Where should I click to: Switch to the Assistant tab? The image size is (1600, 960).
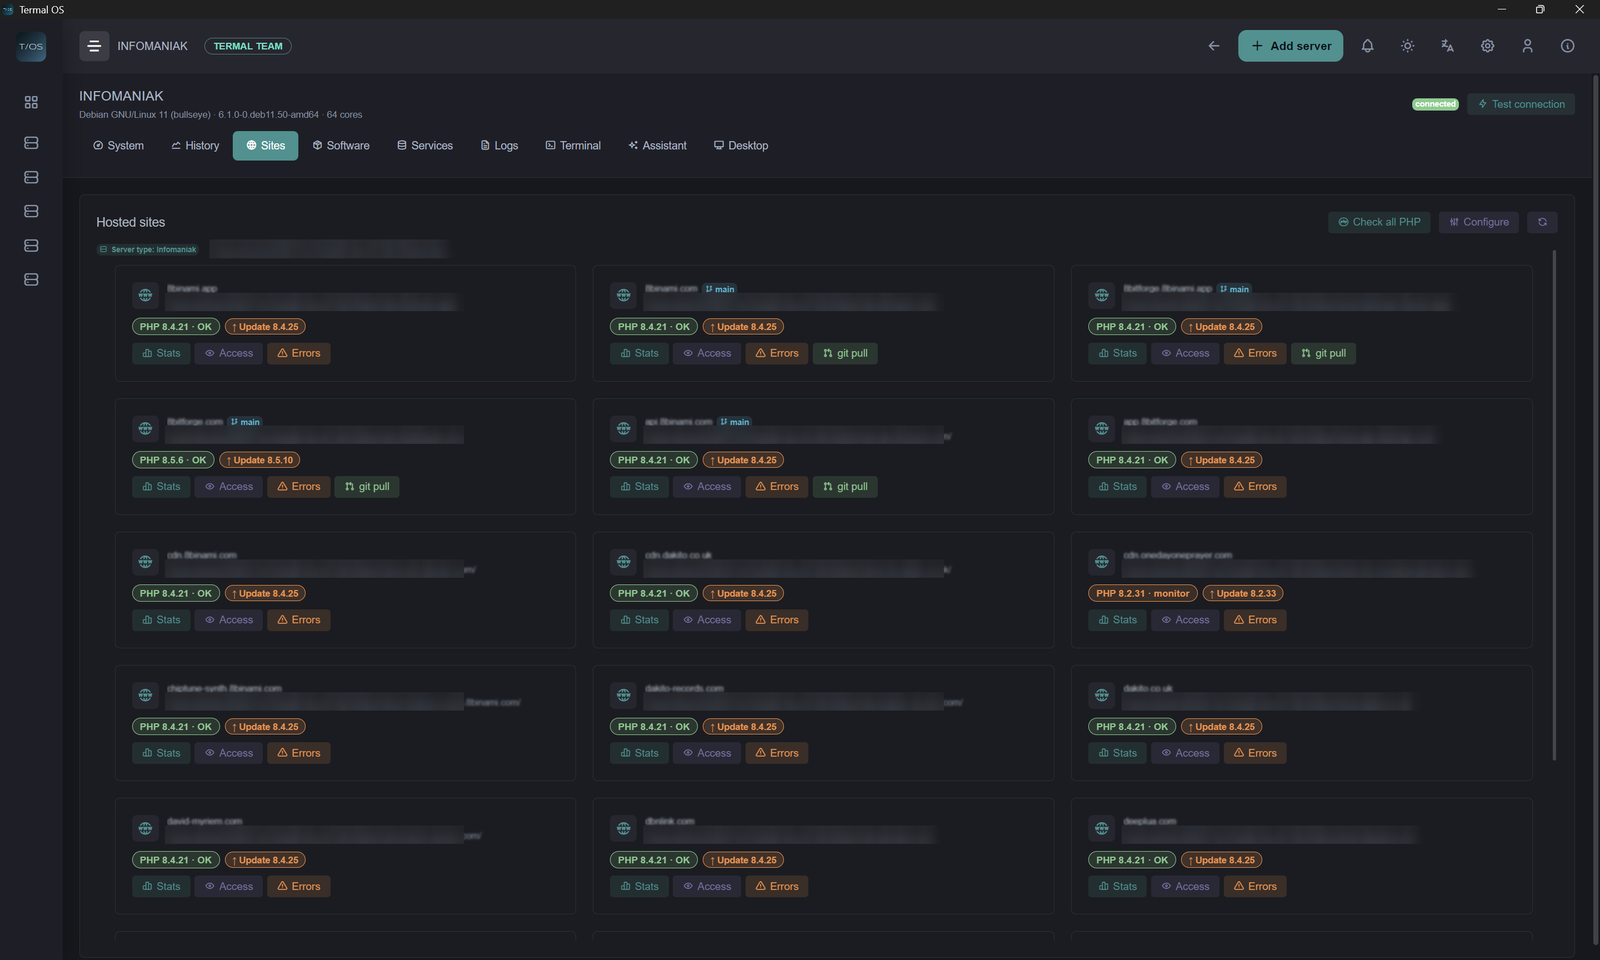pyautogui.click(x=657, y=146)
